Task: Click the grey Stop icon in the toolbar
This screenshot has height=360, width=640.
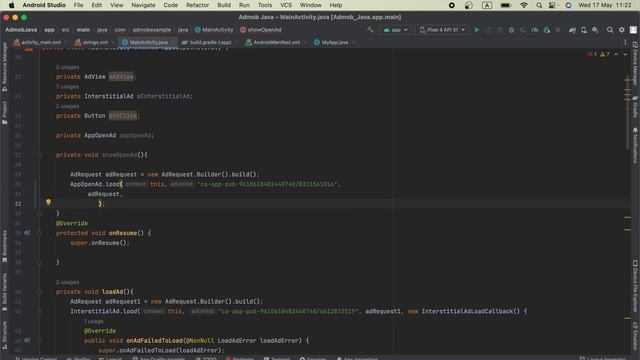Action: [x=558, y=30]
